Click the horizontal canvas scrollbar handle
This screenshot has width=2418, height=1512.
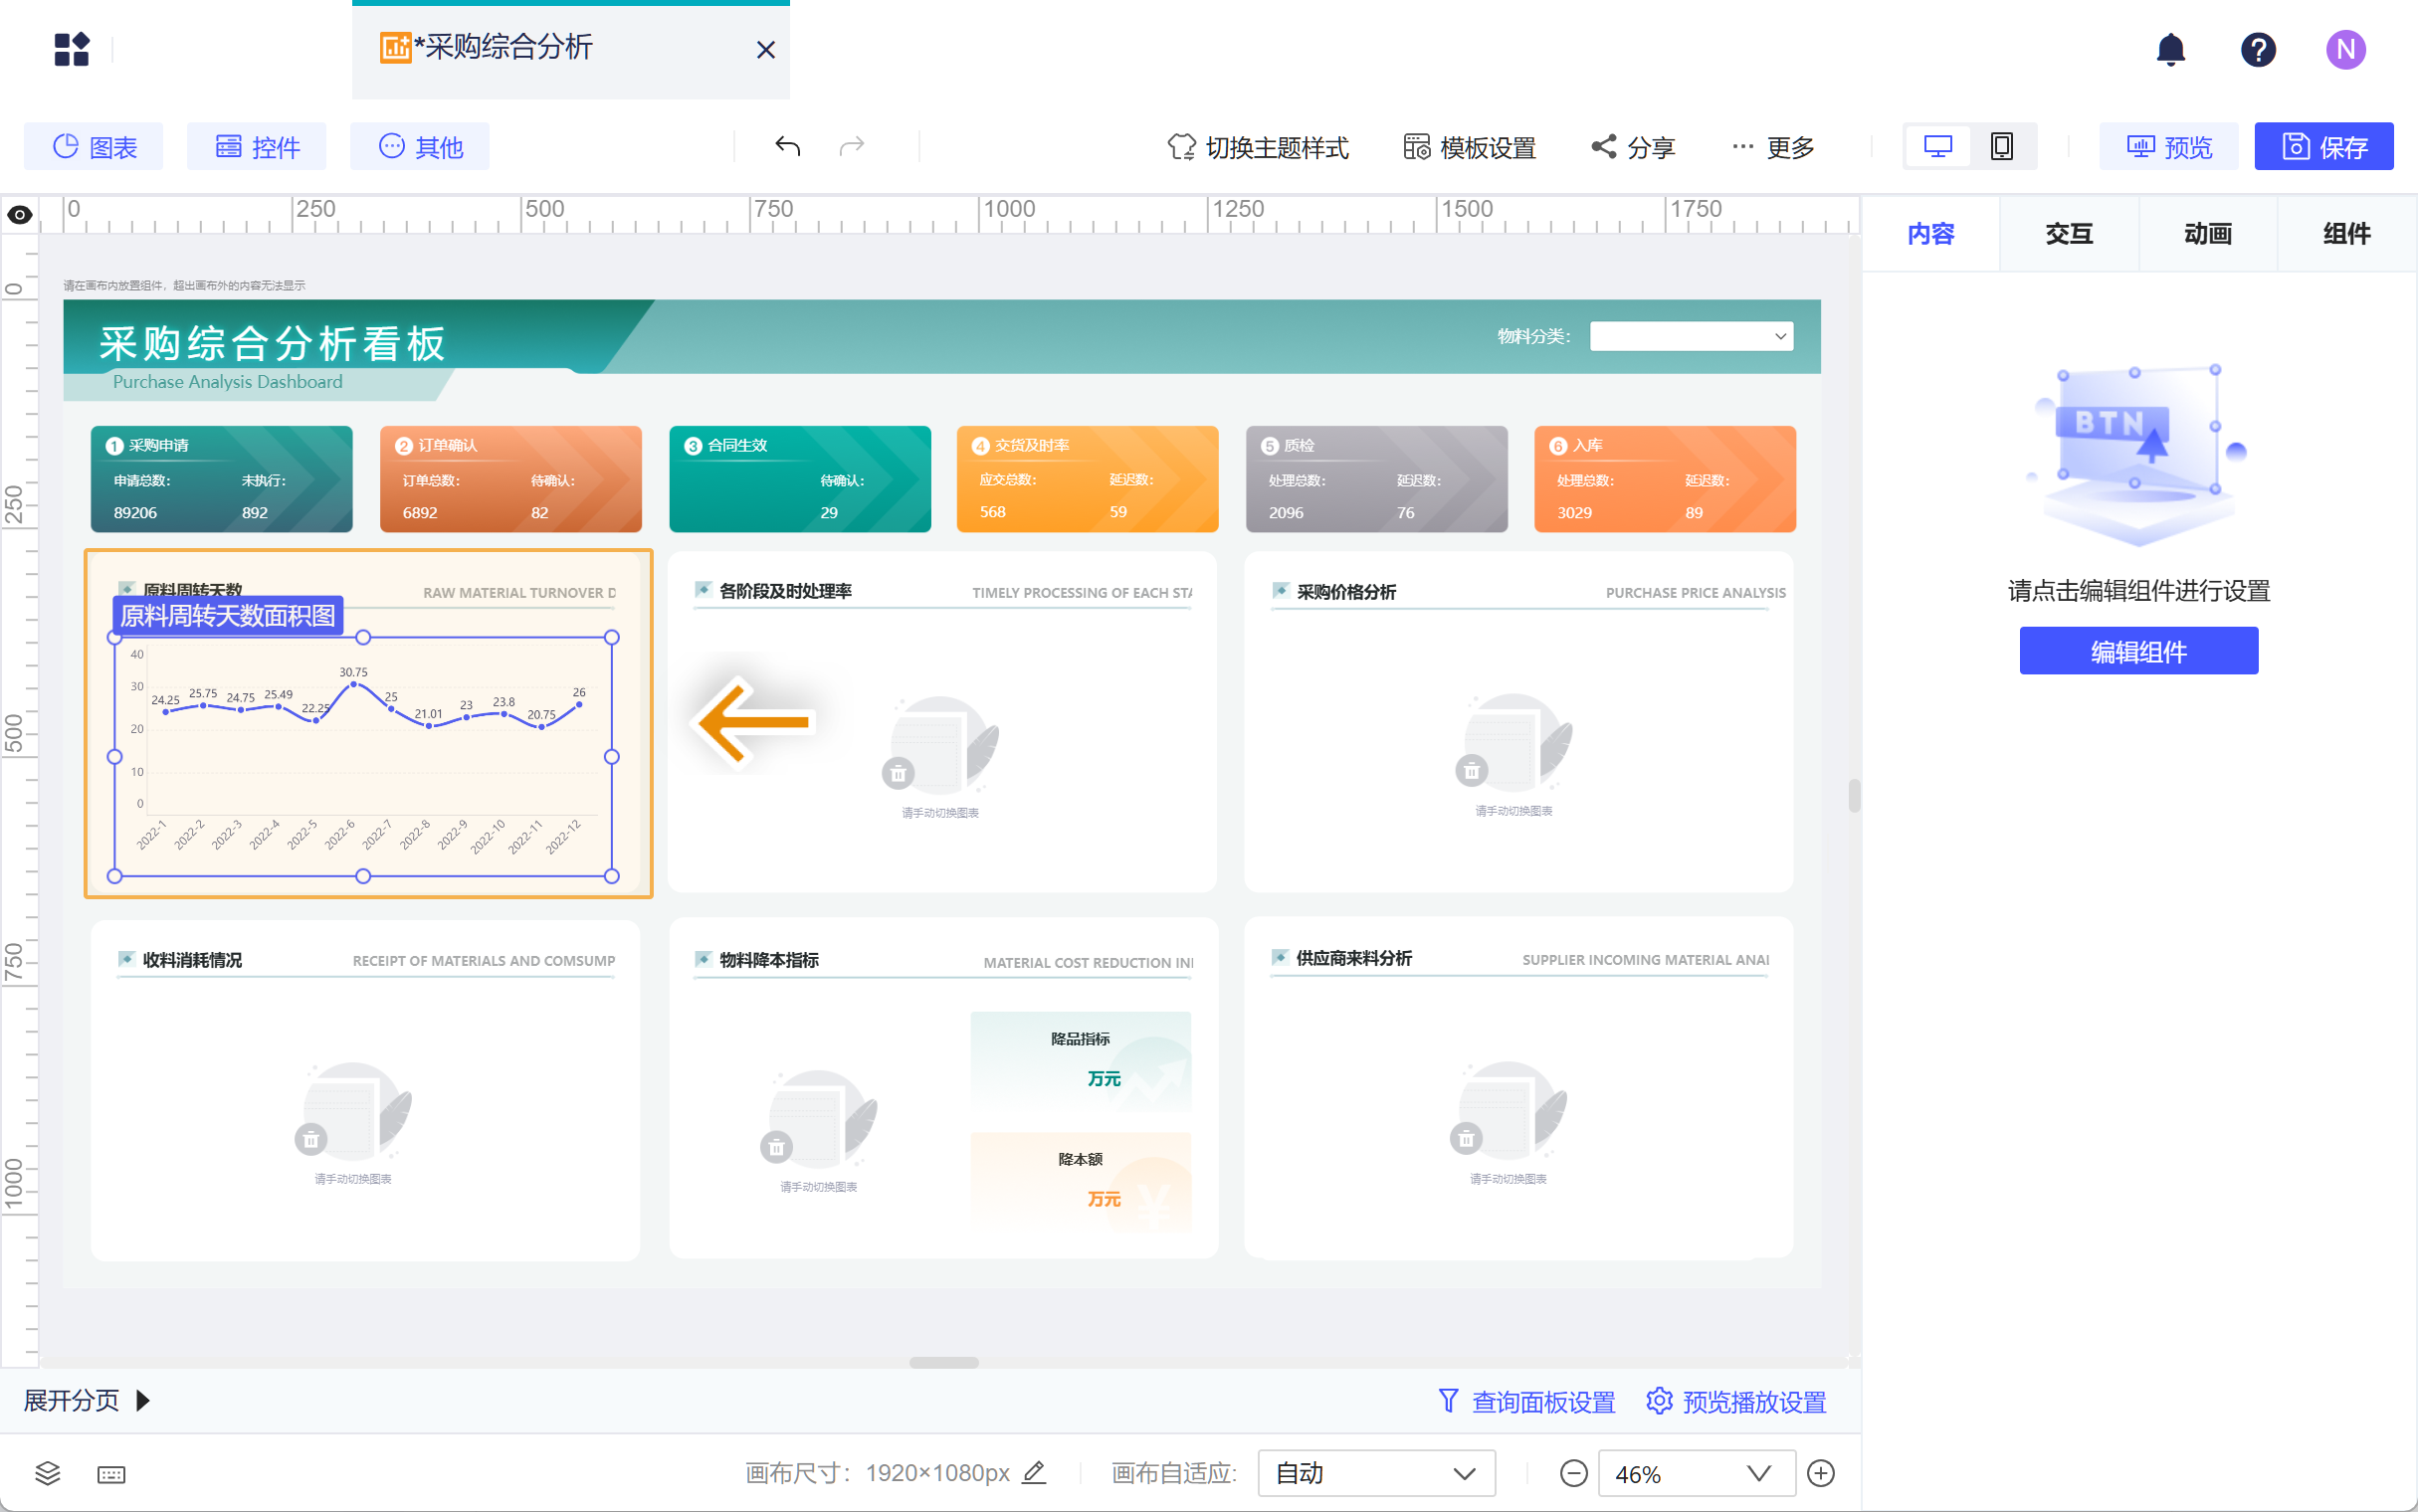tap(943, 1362)
